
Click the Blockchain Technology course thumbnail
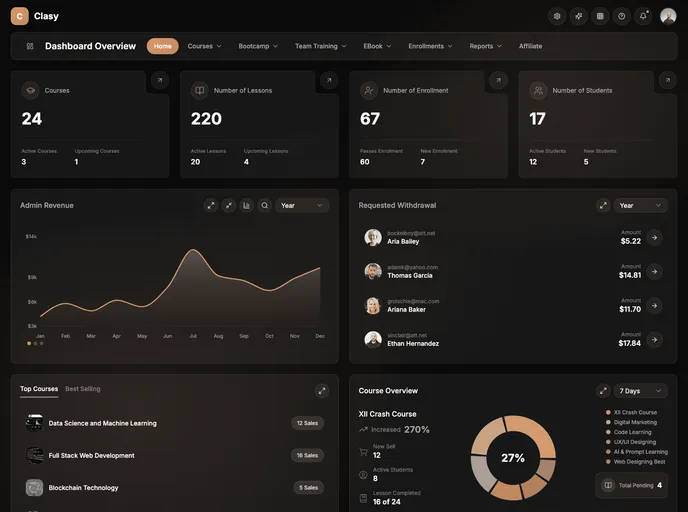(34, 487)
